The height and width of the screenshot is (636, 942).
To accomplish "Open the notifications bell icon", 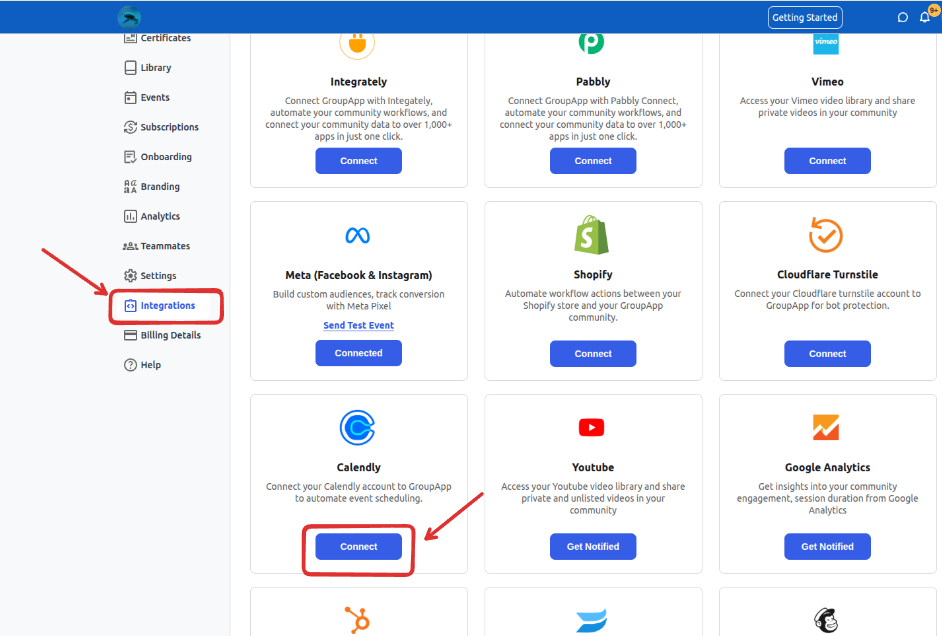I will point(925,17).
